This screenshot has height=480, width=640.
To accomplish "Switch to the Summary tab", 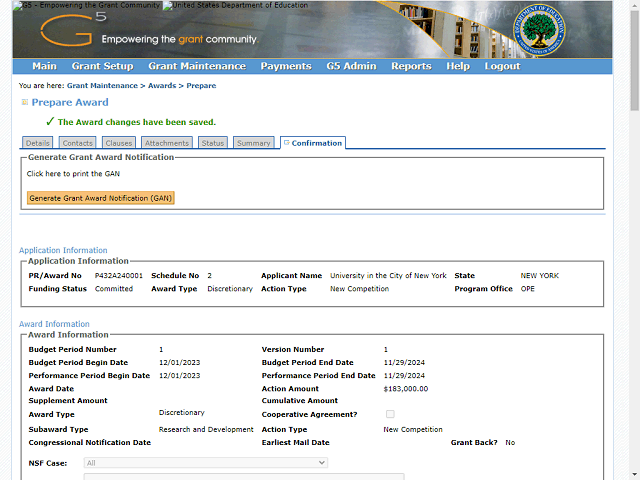I will pyautogui.click(x=253, y=143).
